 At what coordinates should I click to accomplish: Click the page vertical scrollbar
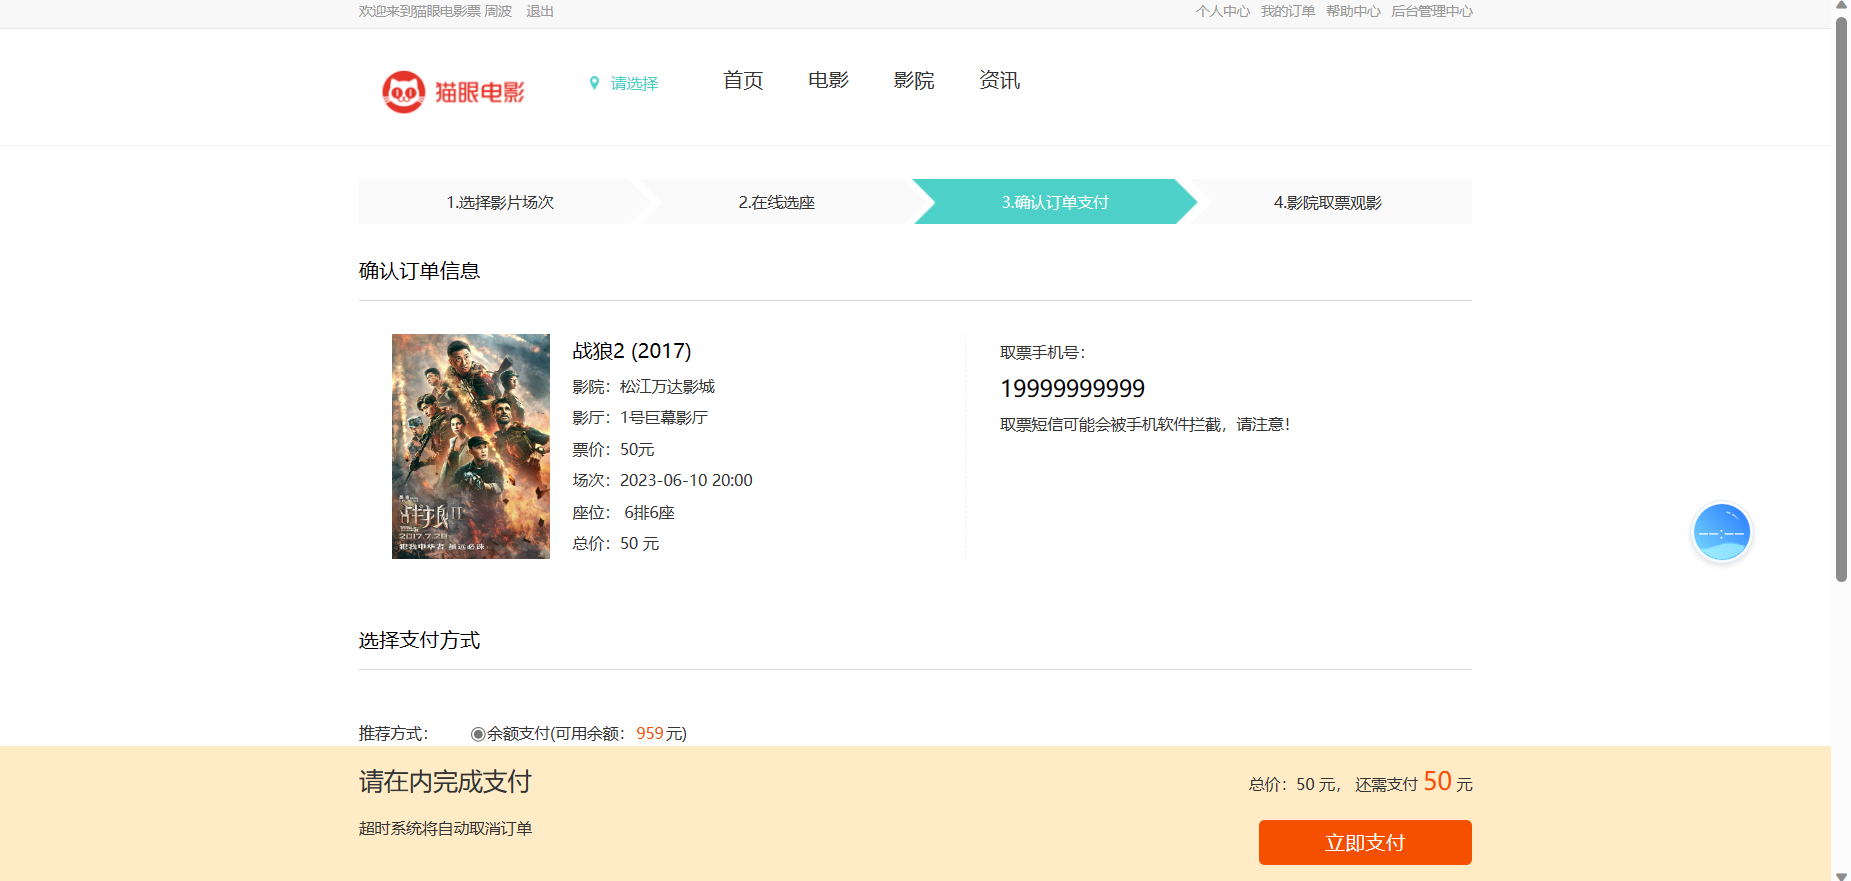pyautogui.click(x=1841, y=300)
